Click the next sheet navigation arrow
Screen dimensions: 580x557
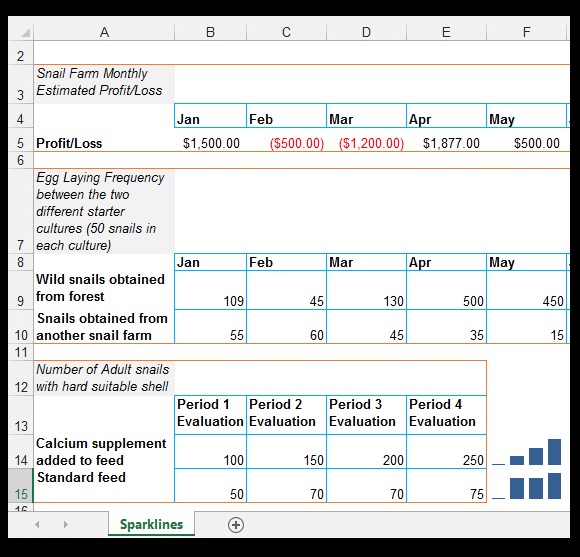[x=65, y=524]
